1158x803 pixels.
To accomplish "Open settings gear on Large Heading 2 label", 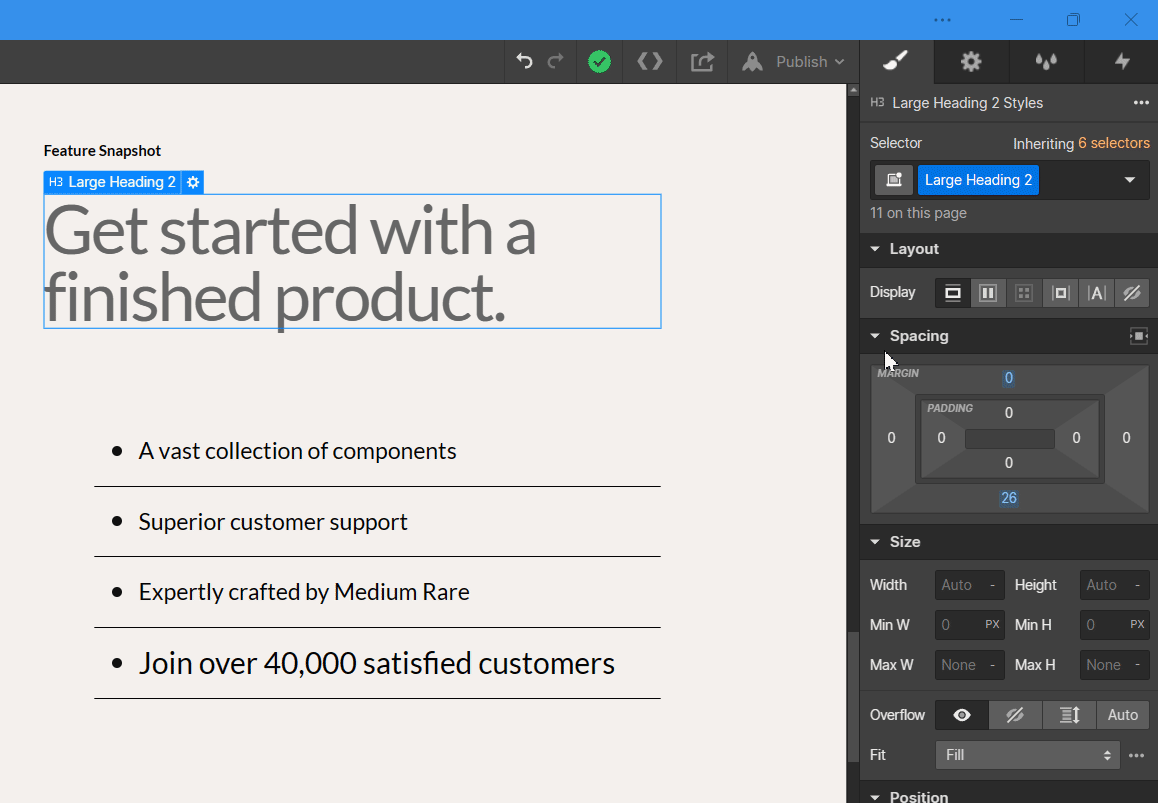I will pyautogui.click(x=193, y=182).
